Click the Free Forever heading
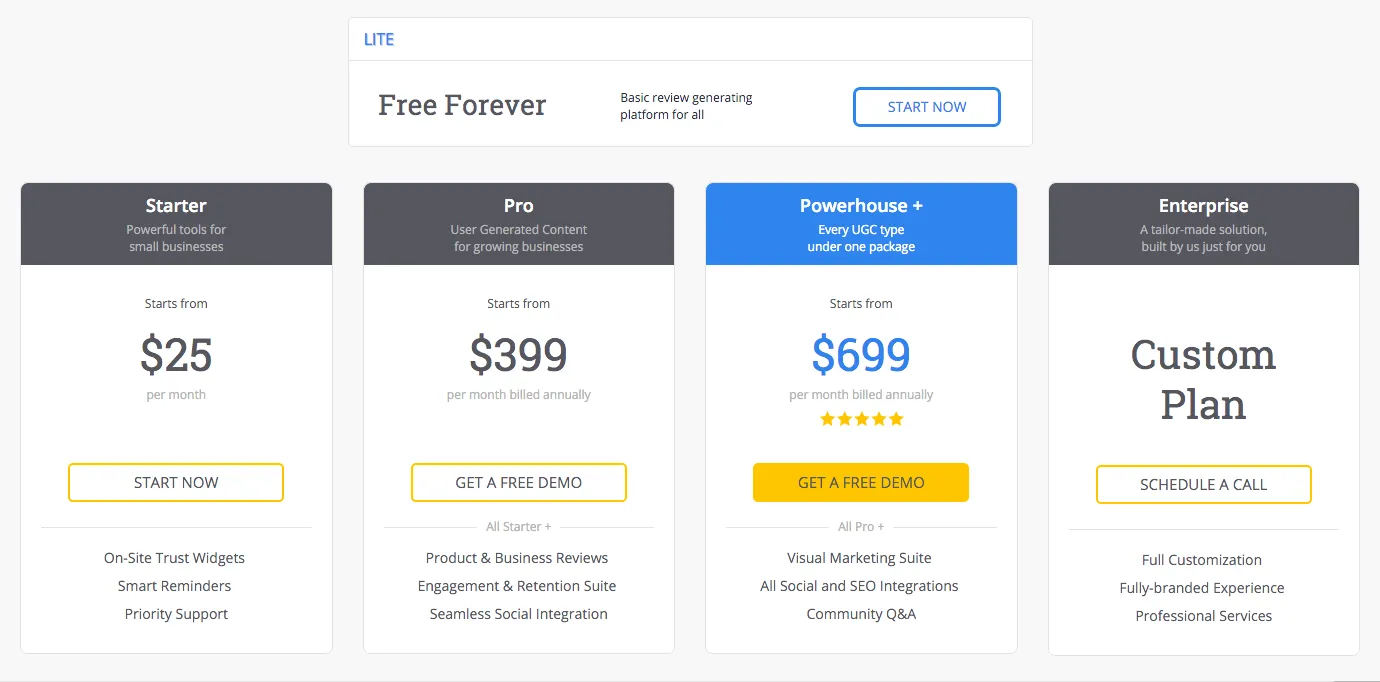Screen dimensions: 1380x682 (462, 105)
